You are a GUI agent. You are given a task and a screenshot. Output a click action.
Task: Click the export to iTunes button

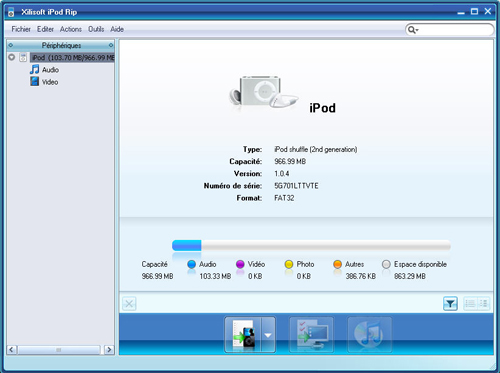369,334
